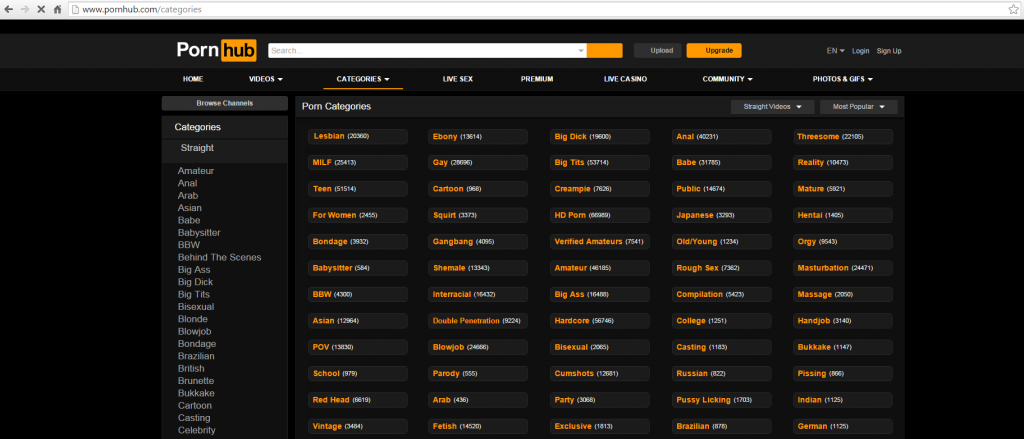Open the Compilation (5423) category tile

[722, 295]
